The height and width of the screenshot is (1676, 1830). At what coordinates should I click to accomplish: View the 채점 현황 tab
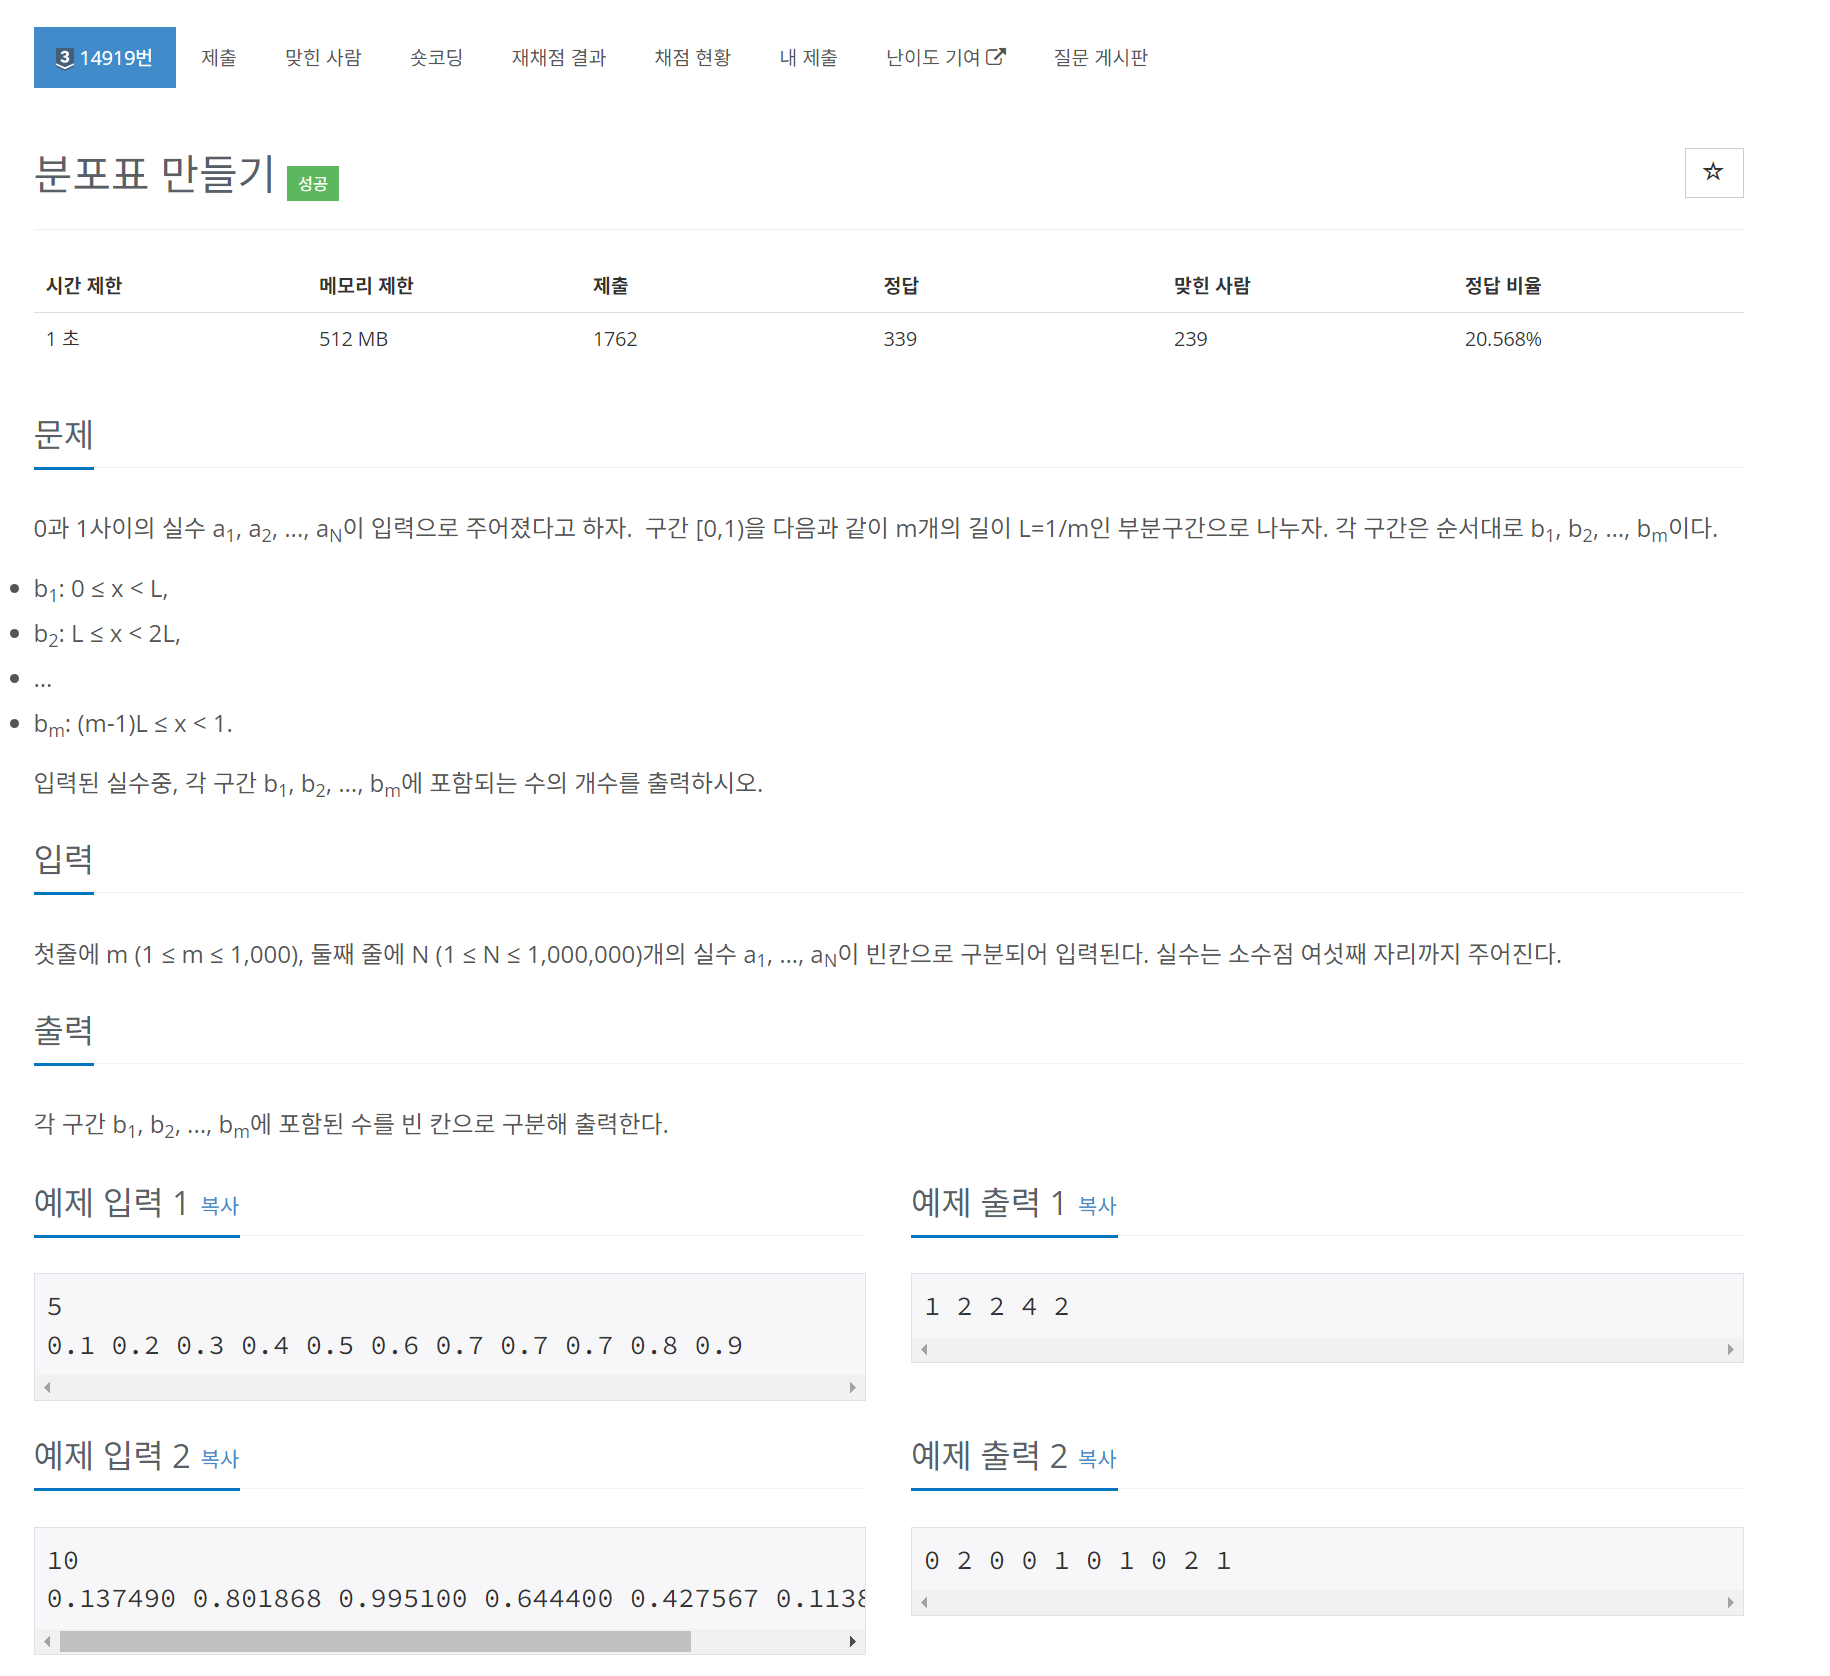(693, 57)
